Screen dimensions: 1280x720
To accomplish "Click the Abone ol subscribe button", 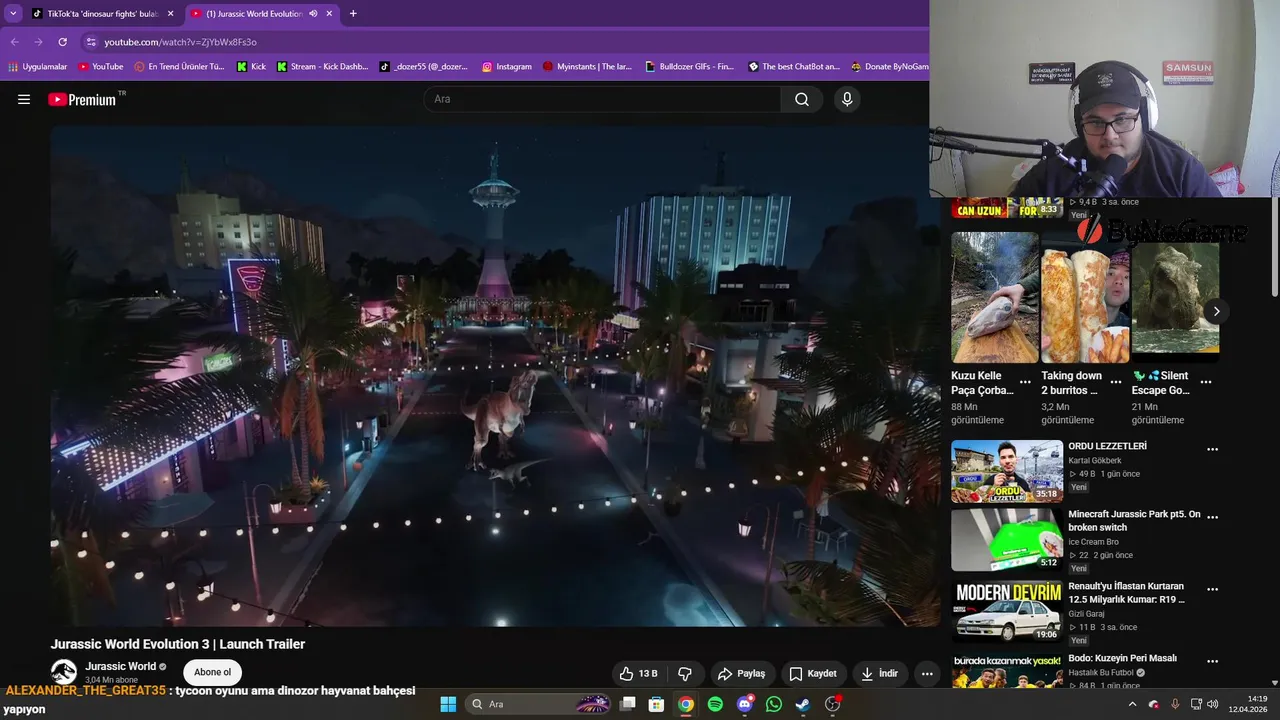I will 212,672.
